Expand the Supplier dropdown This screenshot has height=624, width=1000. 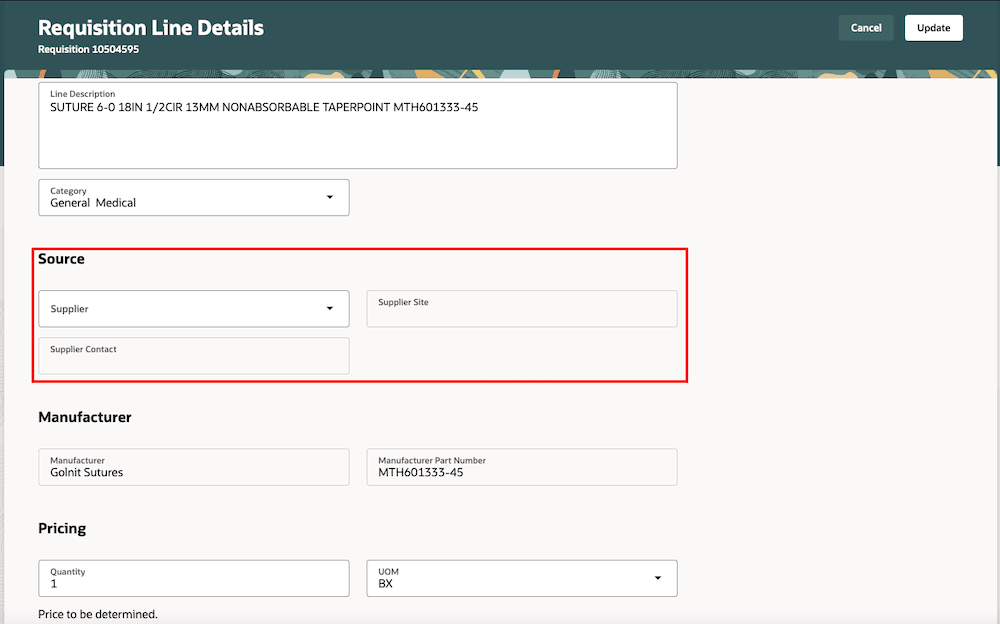point(330,308)
